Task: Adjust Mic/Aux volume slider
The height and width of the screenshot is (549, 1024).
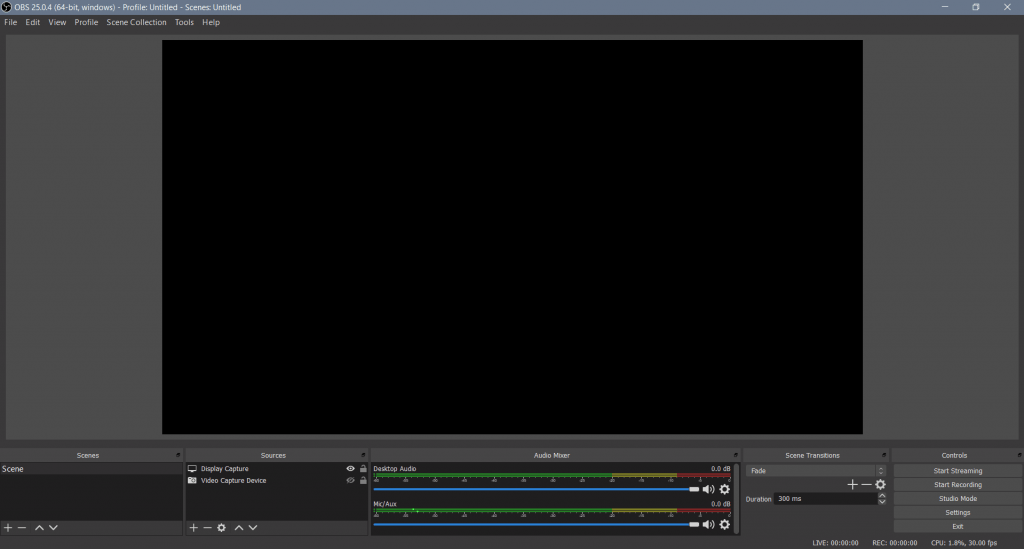Action: pos(536,524)
